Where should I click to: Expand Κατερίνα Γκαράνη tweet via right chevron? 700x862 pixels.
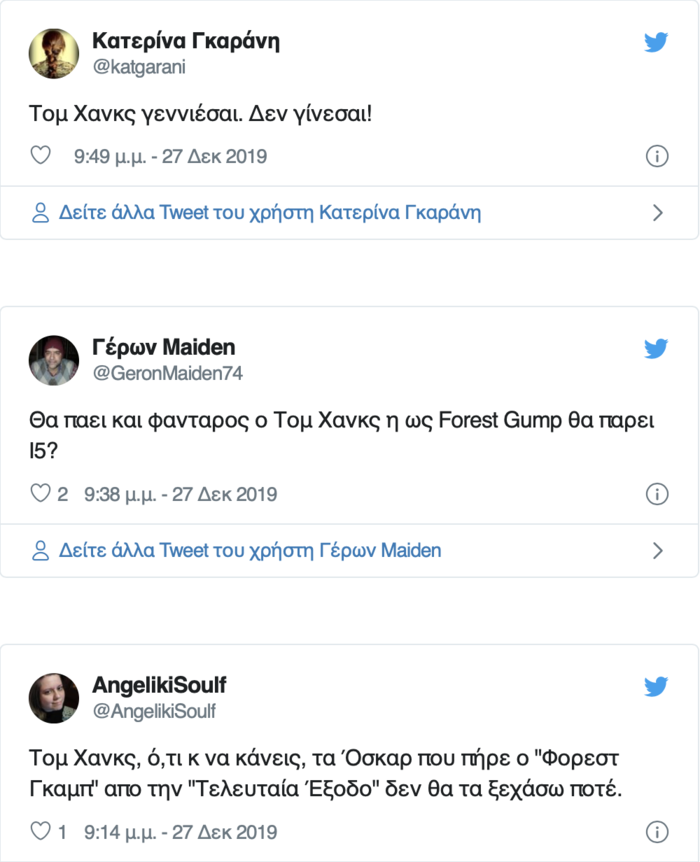(x=658, y=212)
